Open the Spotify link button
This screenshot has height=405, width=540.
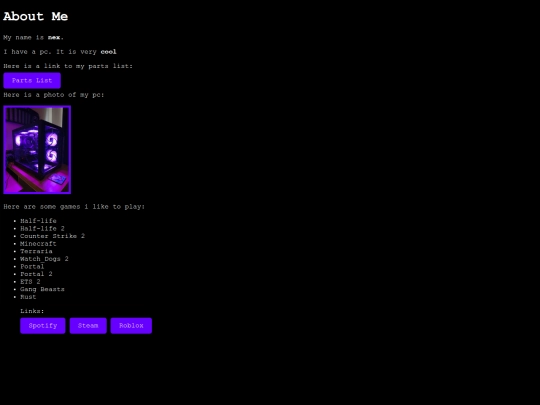(x=43, y=325)
